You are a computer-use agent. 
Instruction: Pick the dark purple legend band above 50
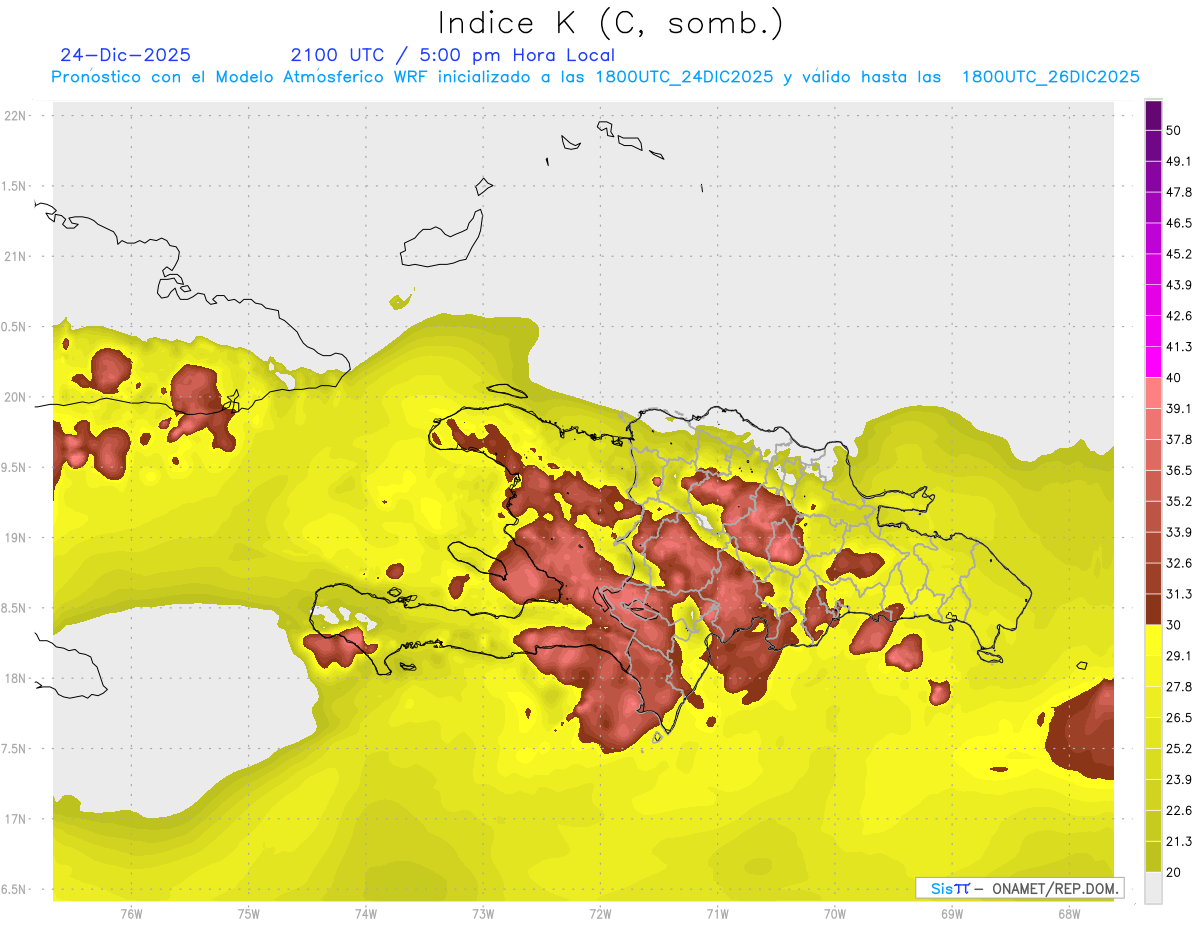coord(1153,116)
